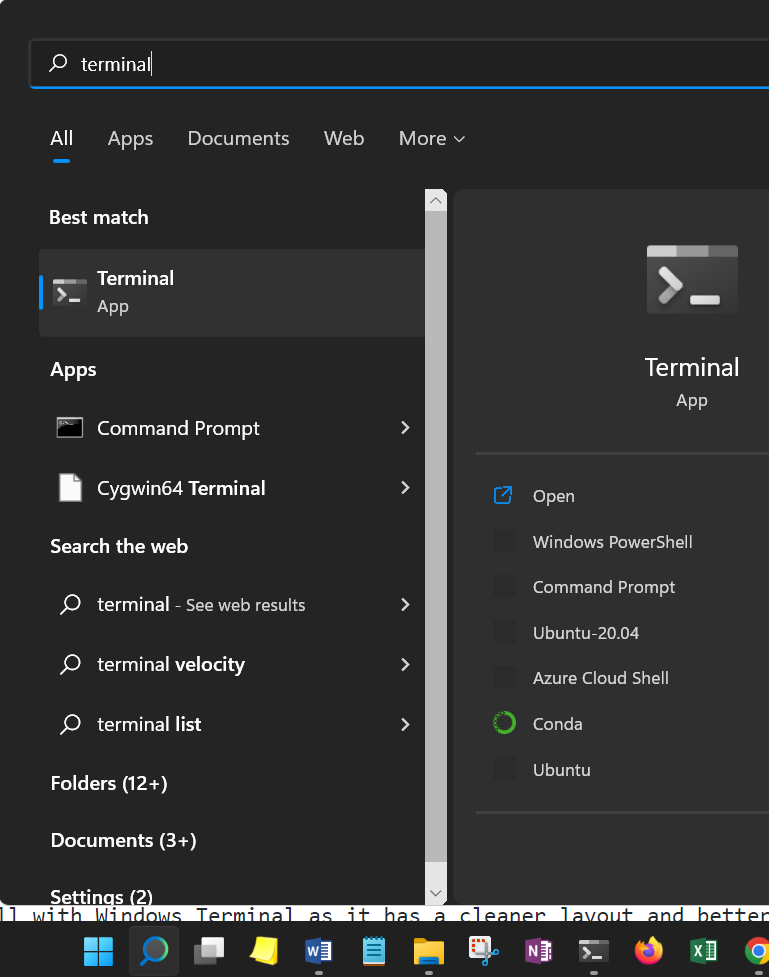Open Chrome from the taskbar

click(757, 951)
